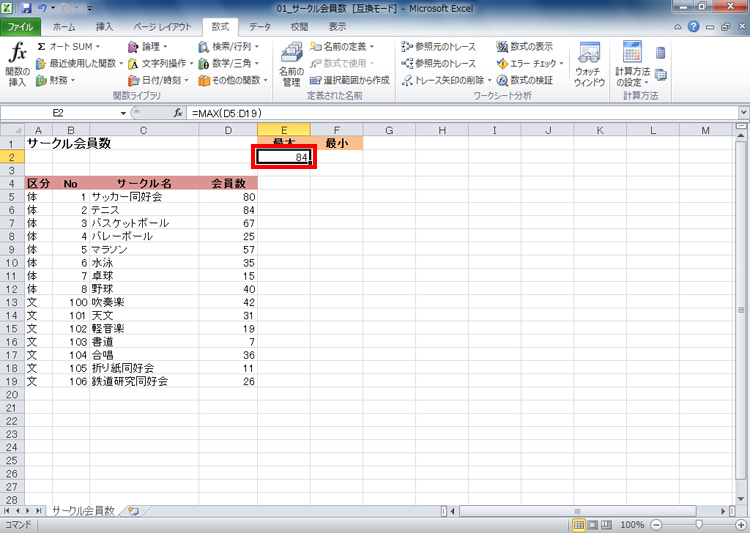Switch to Page Break Preview in status bar
The image size is (750, 533).
click(606, 525)
